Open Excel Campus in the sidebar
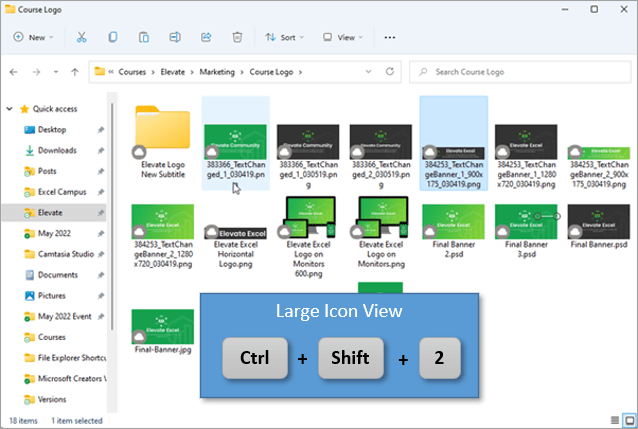The height and width of the screenshot is (429, 638). (64, 191)
